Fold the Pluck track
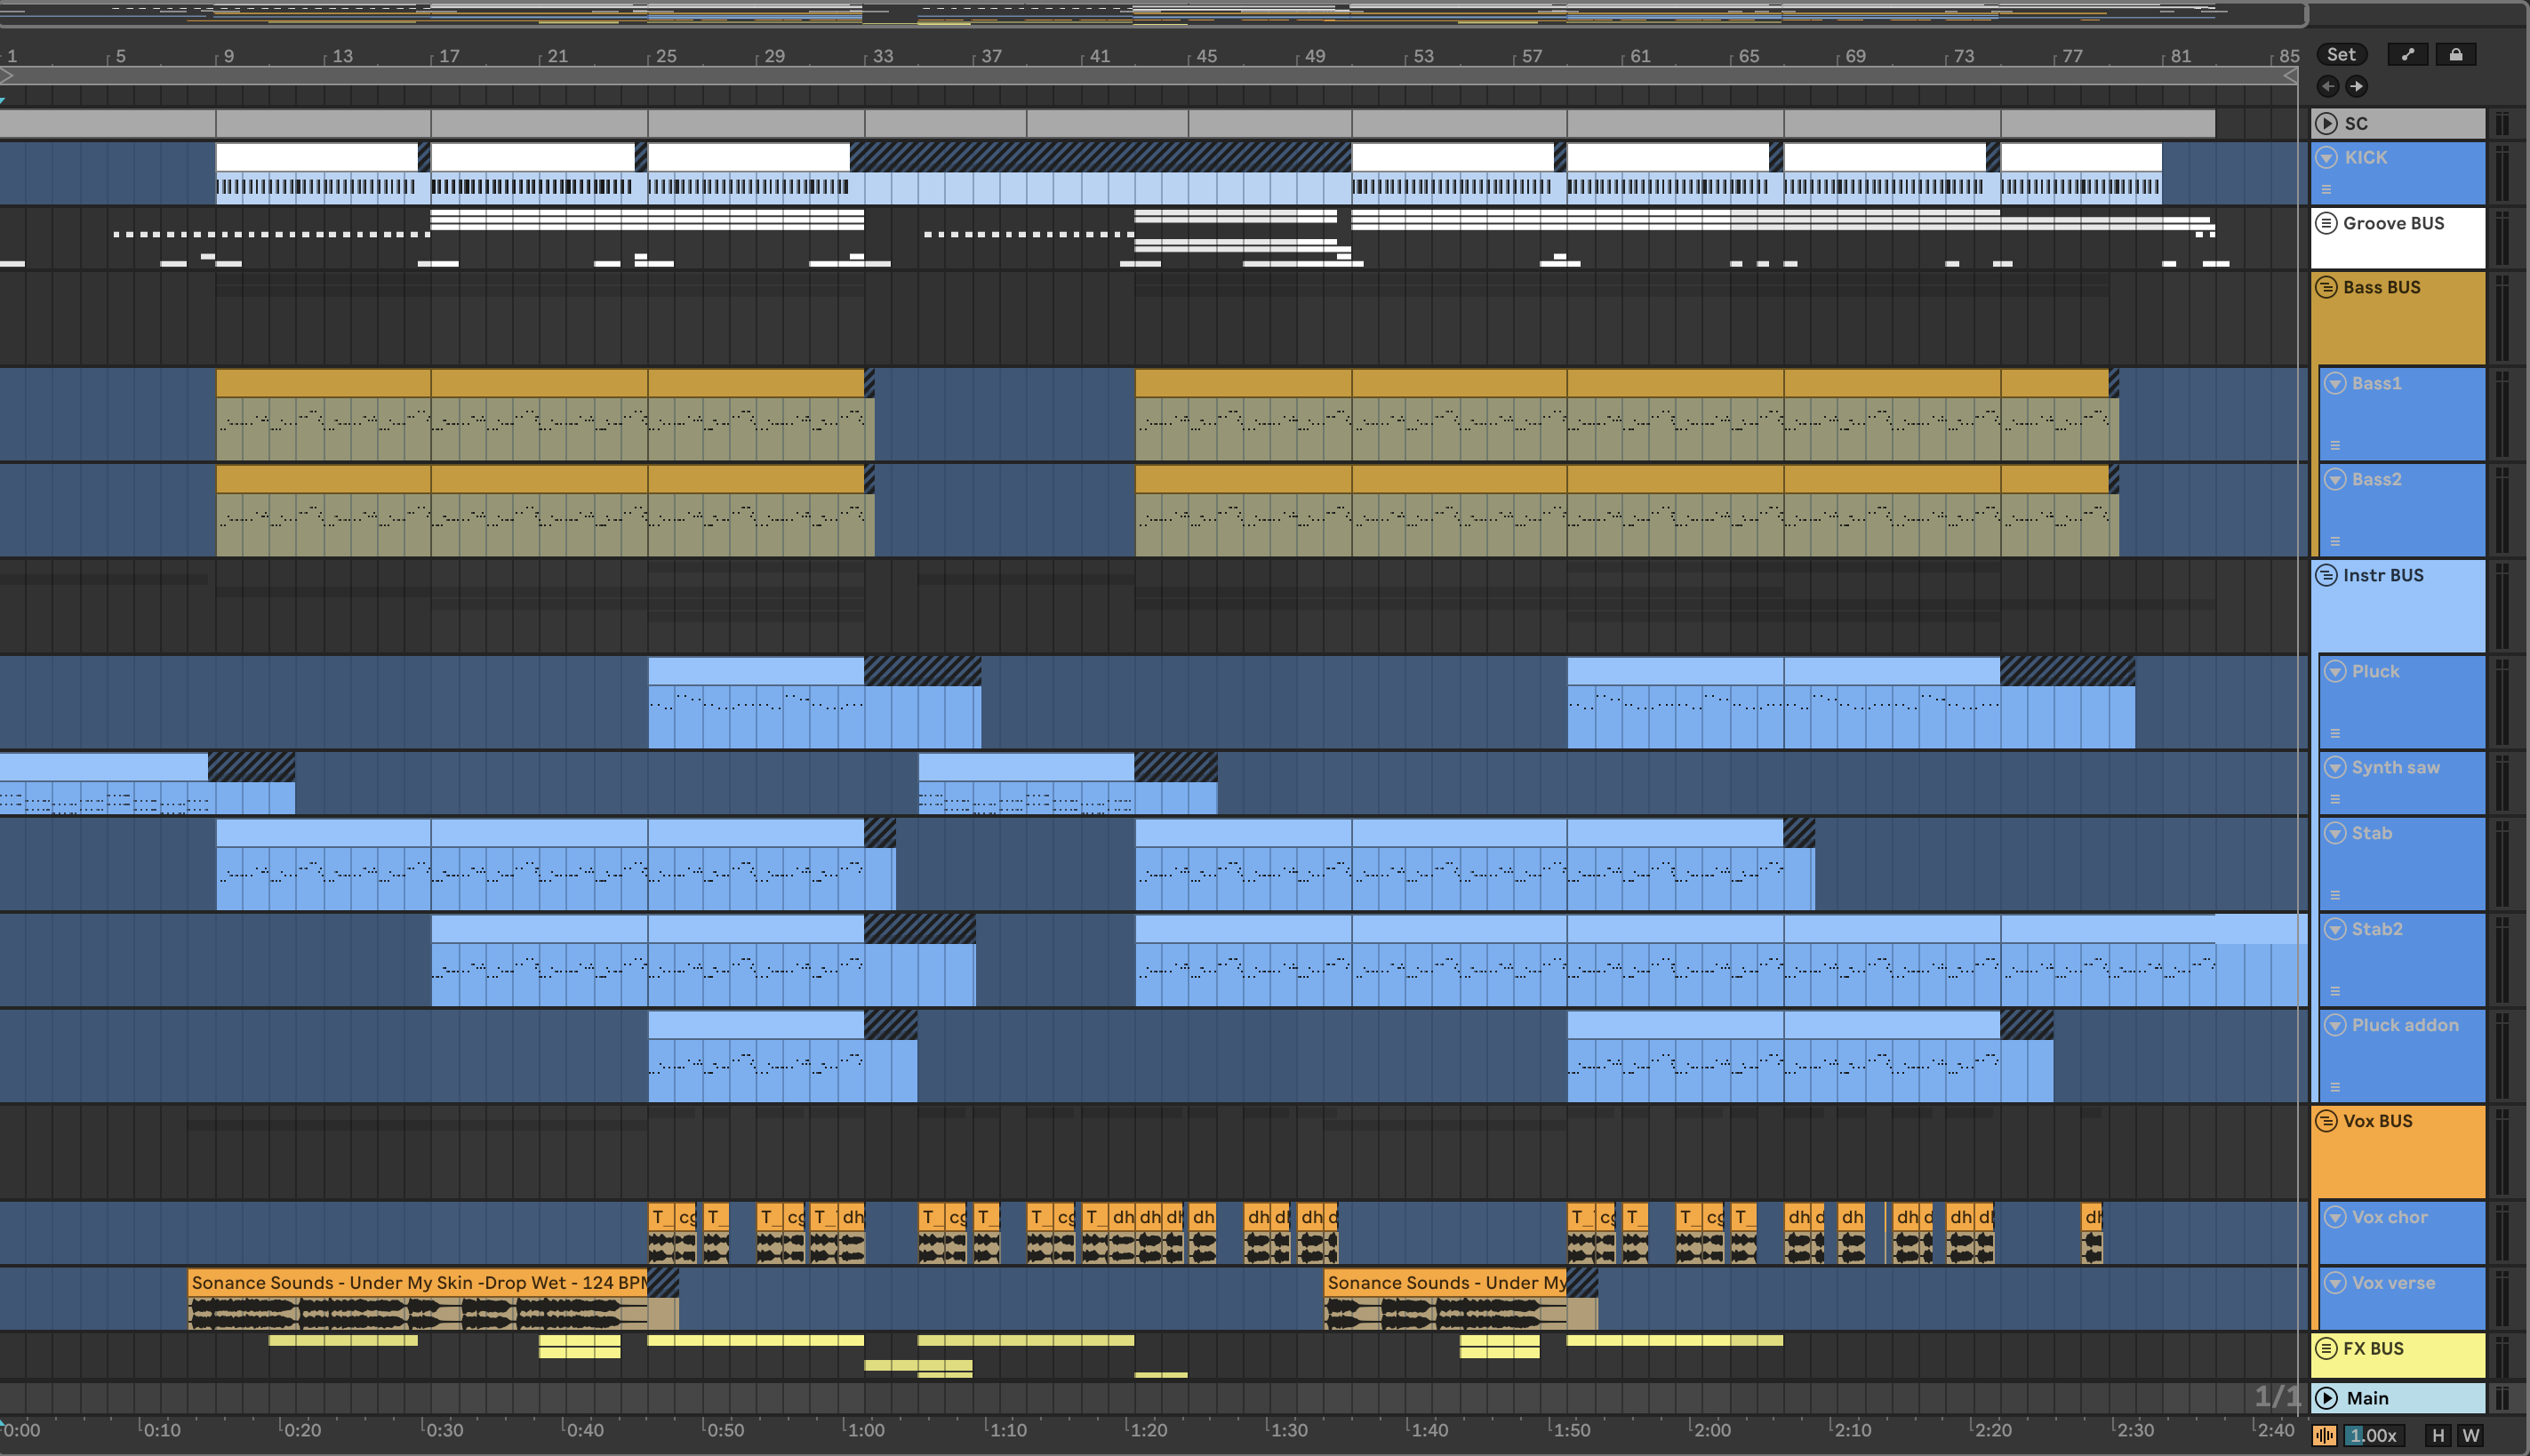 click(2335, 671)
